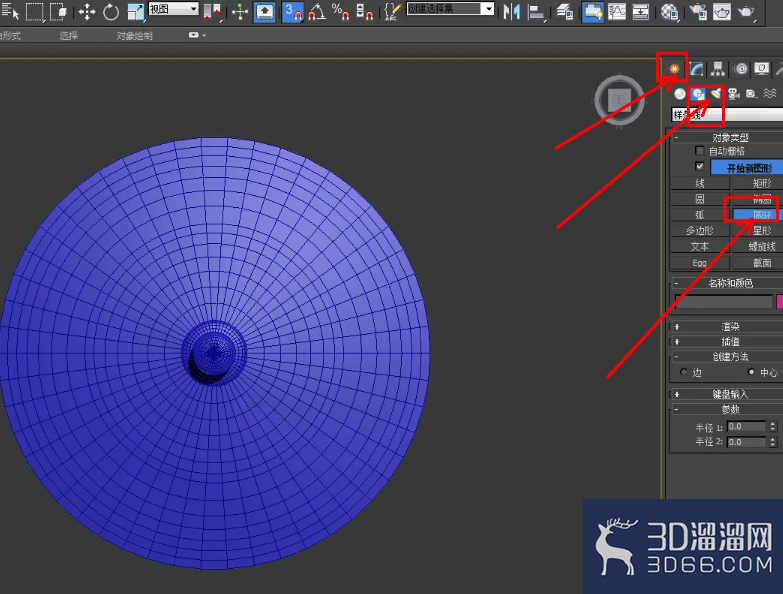Viewport: 783px width, 594px height.
Task: Click the 线 shape button
Action: pos(700,183)
